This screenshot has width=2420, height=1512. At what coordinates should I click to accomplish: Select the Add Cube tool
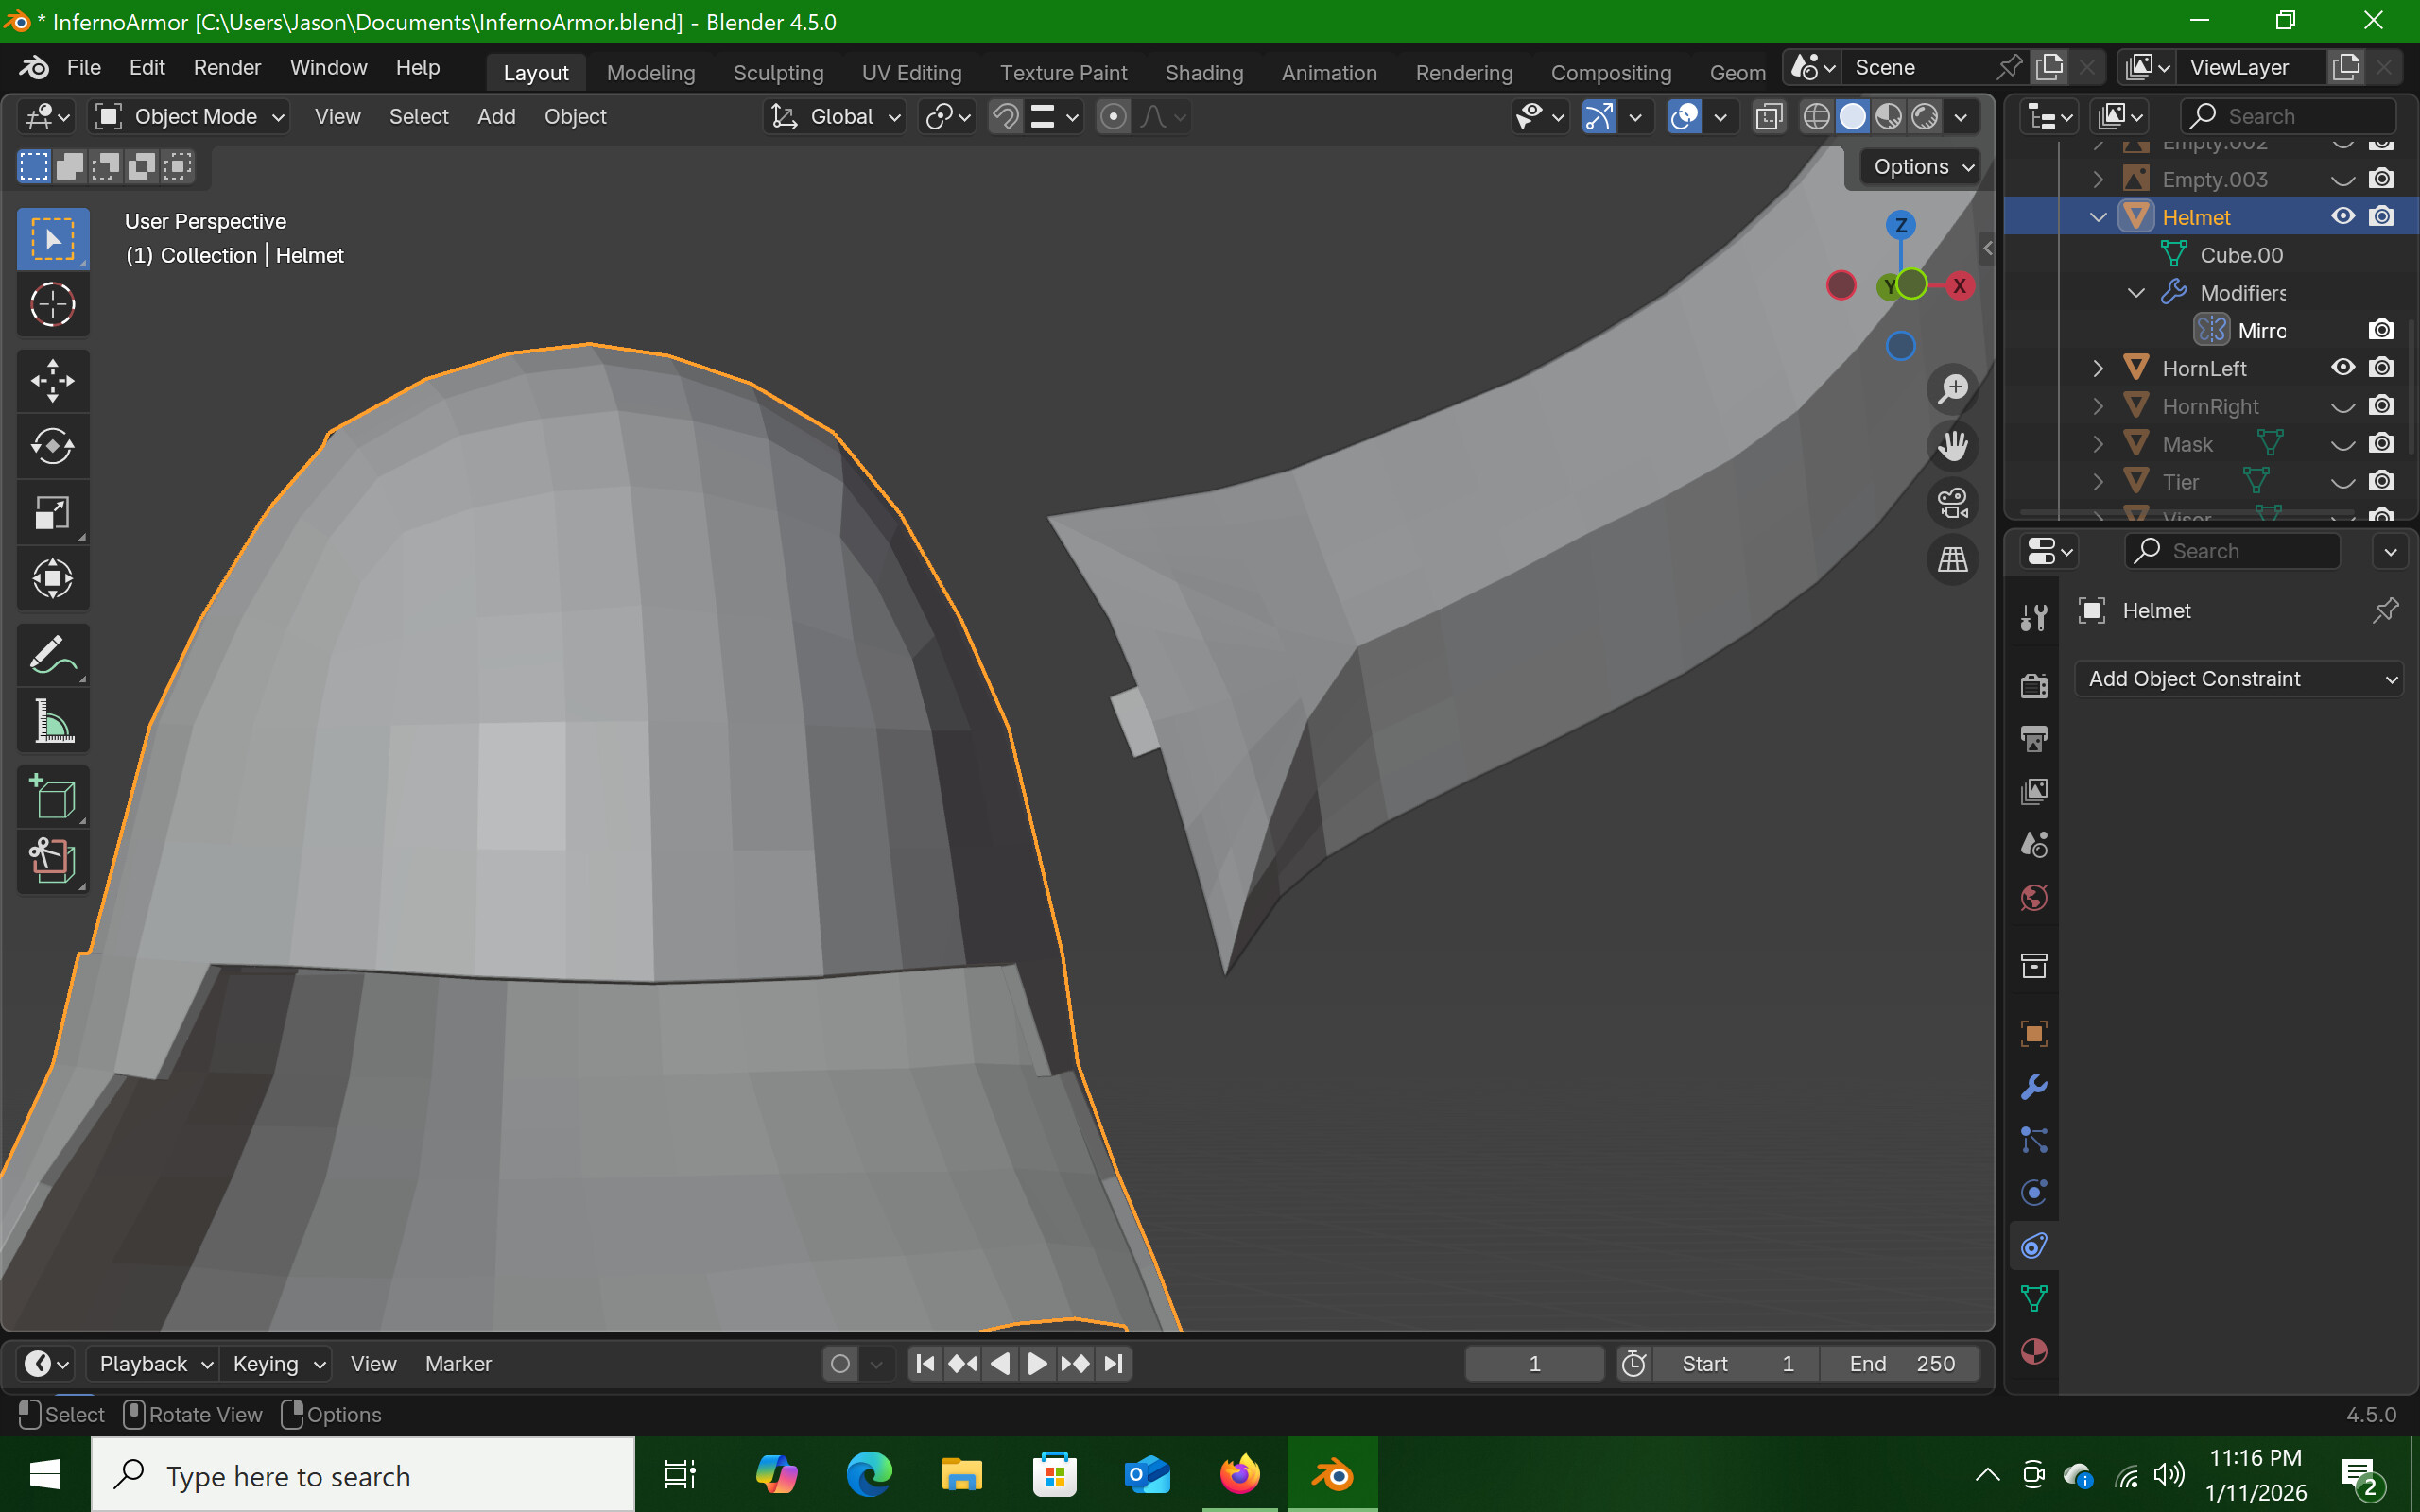pyautogui.click(x=53, y=797)
